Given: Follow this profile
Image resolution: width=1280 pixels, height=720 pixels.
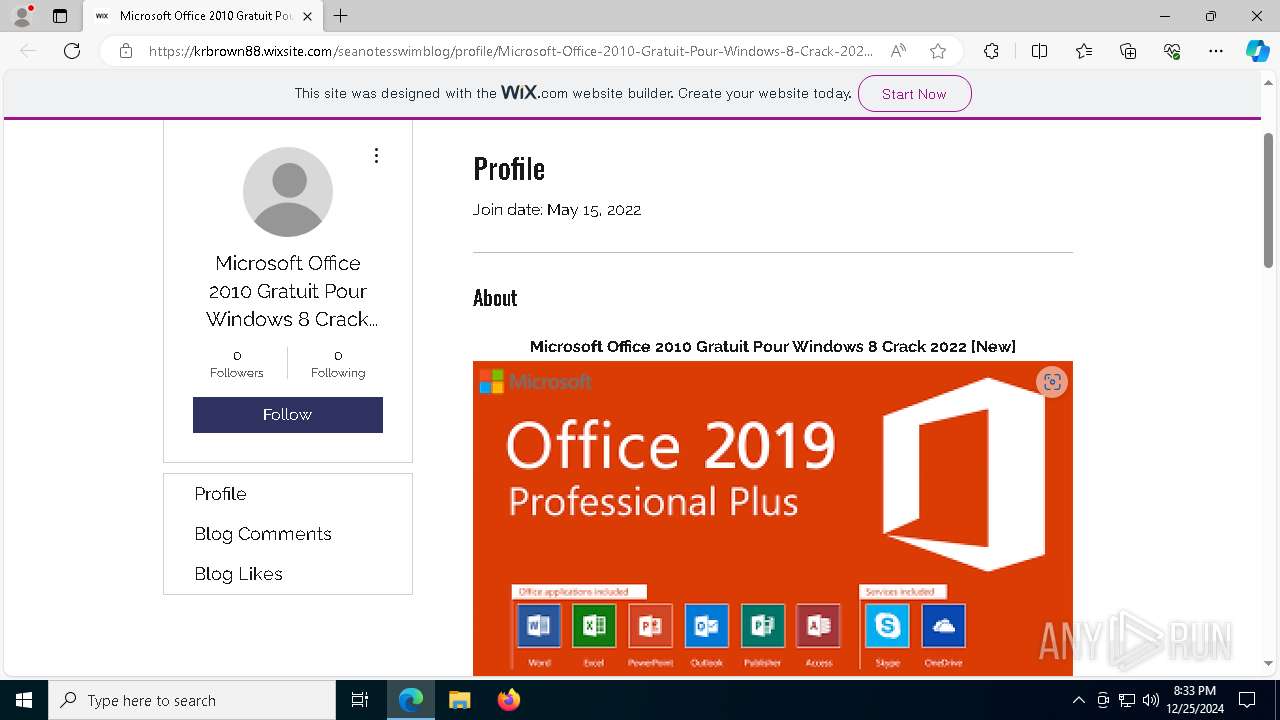Looking at the screenshot, I should 288,415.
